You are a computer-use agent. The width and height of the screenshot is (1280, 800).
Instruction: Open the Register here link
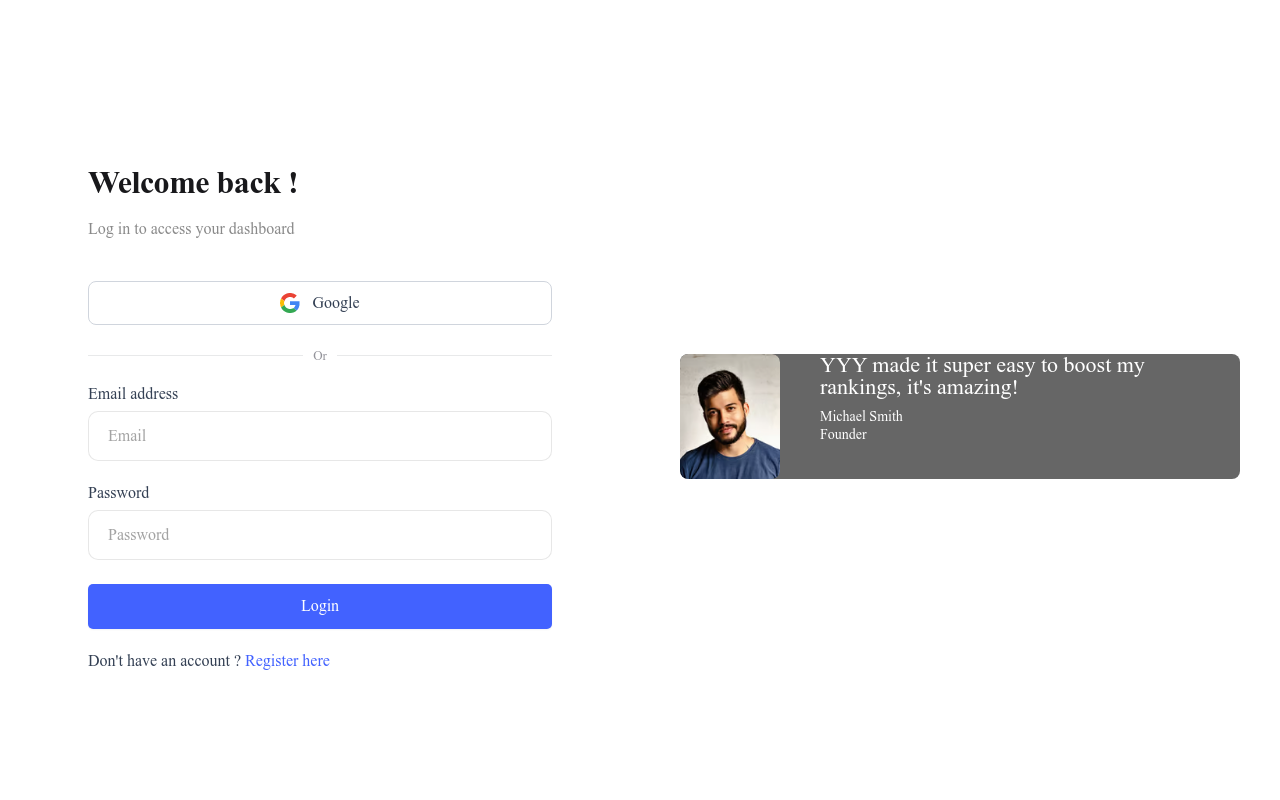(287, 661)
